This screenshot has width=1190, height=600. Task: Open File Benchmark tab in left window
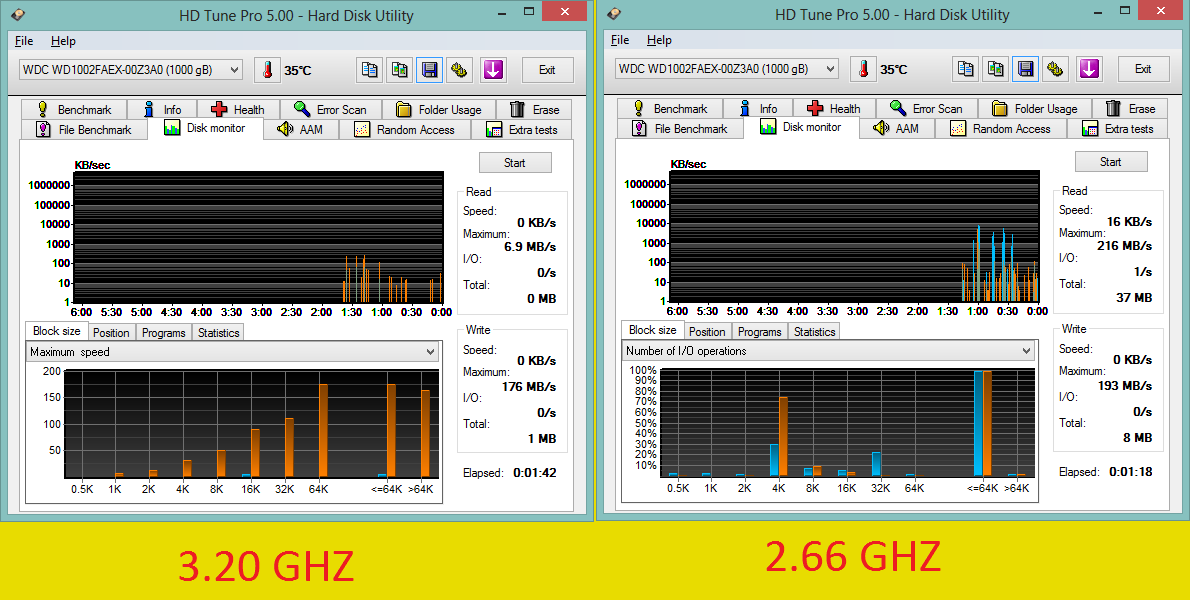click(x=84, y=130)
